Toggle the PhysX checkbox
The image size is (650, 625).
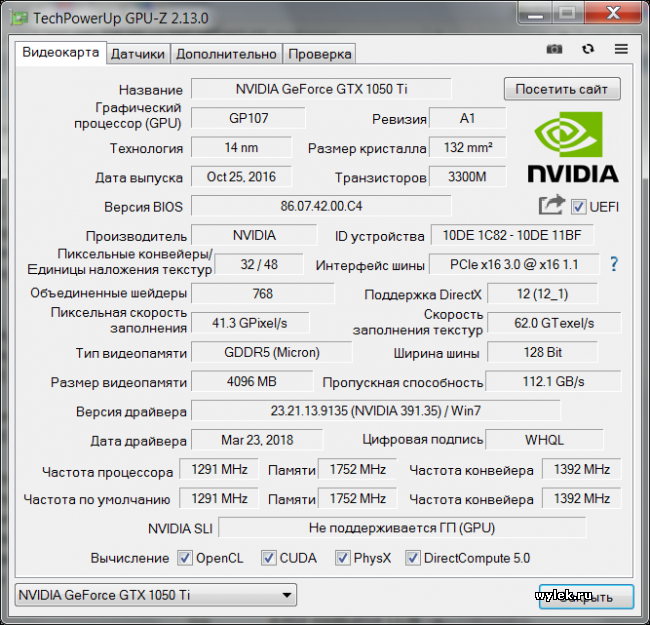coord(342,558)
